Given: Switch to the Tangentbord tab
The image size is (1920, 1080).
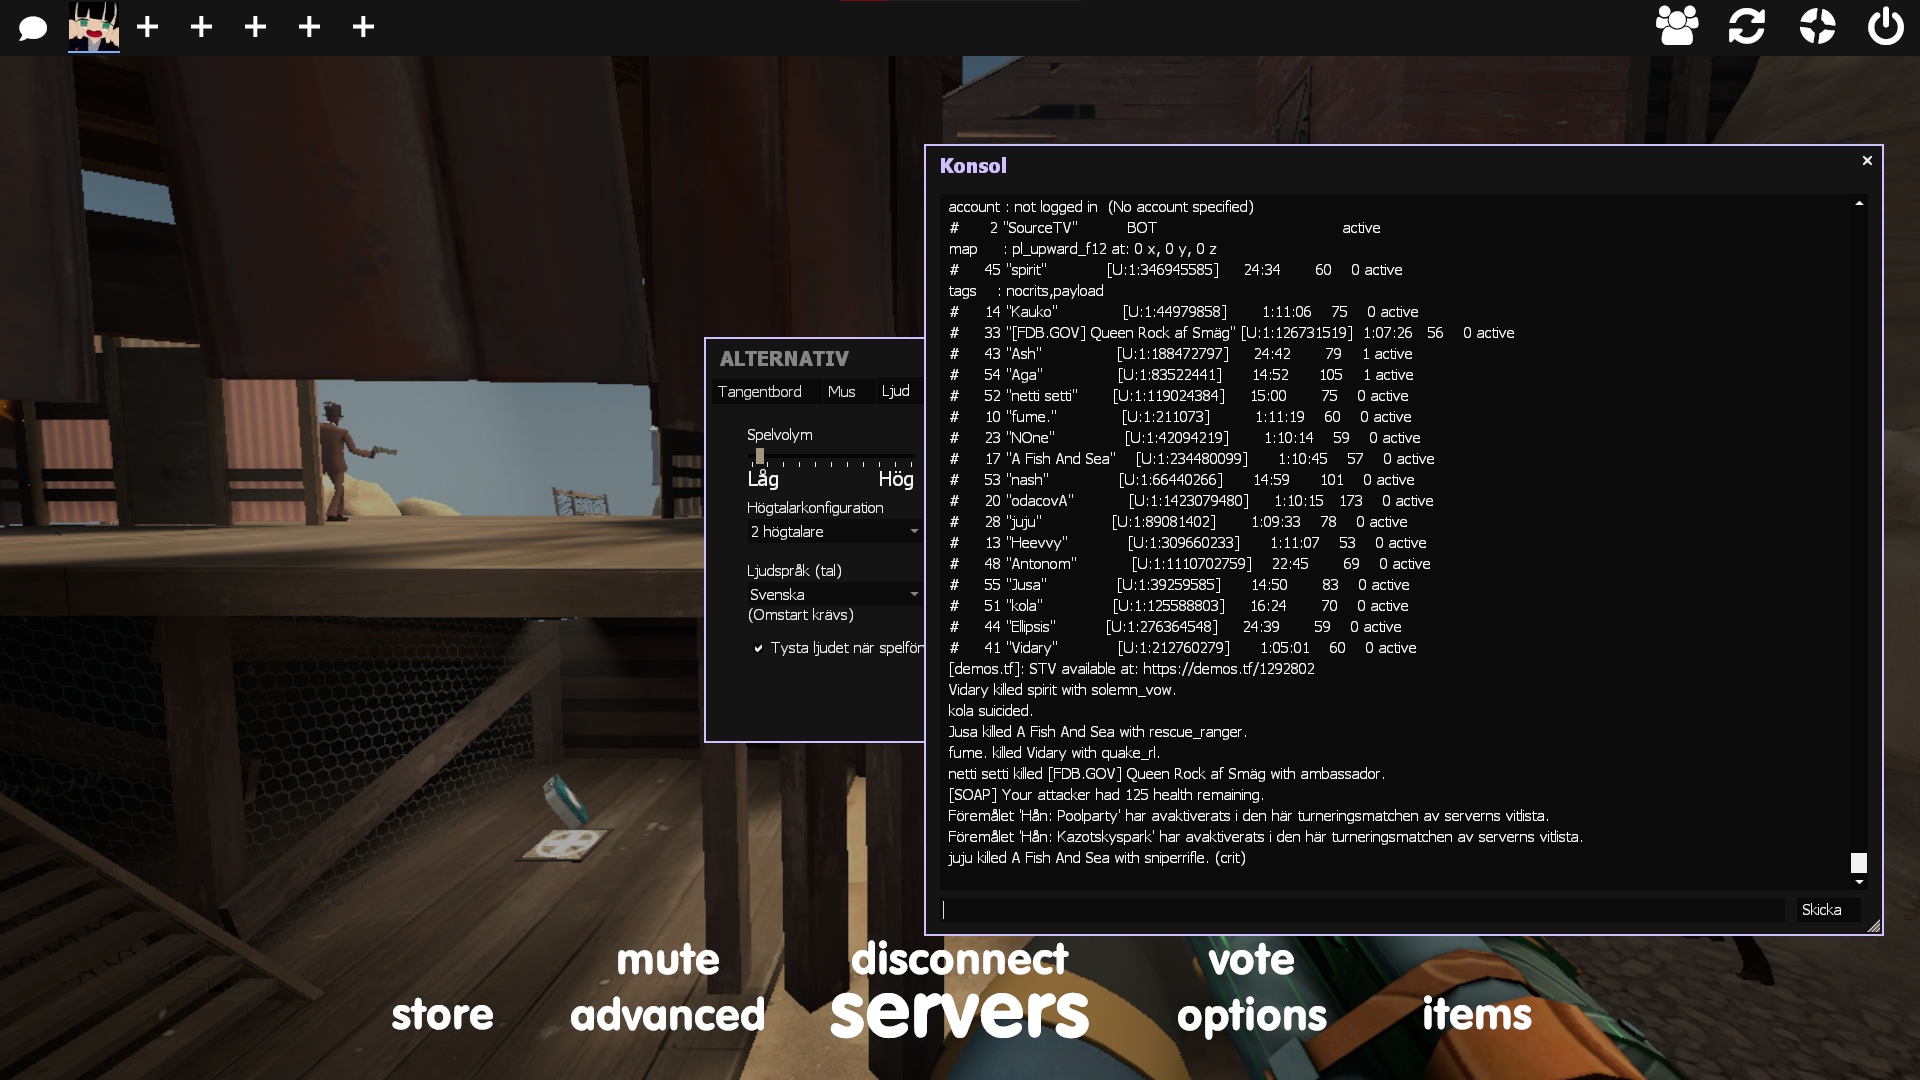Looking at the screenshot, I should pyautogui.click(x=760, y=392).
